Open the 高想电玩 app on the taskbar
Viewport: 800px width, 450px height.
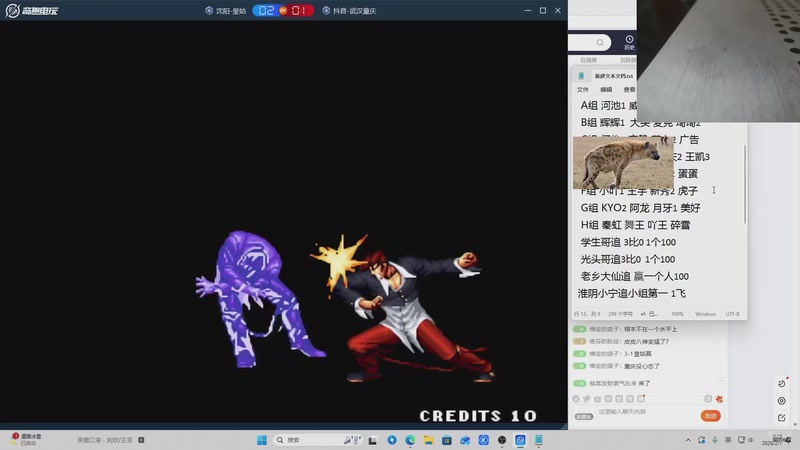pyautogui.click(x=520, y=440)
